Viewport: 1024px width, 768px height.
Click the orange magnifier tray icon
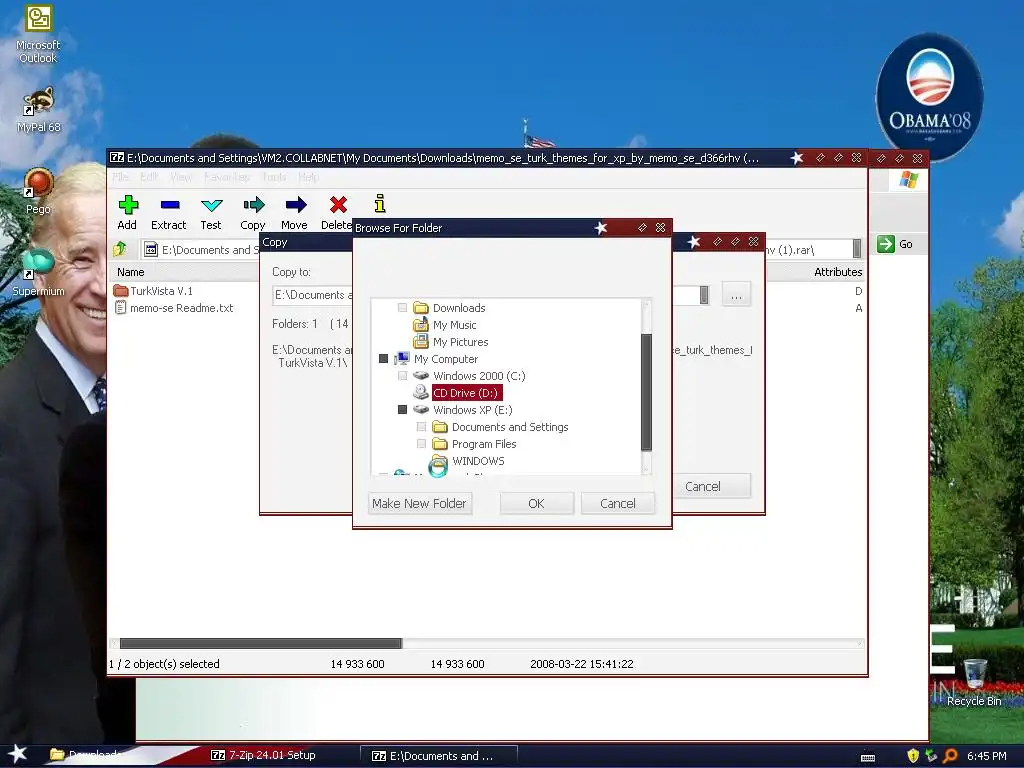point(950,756)
